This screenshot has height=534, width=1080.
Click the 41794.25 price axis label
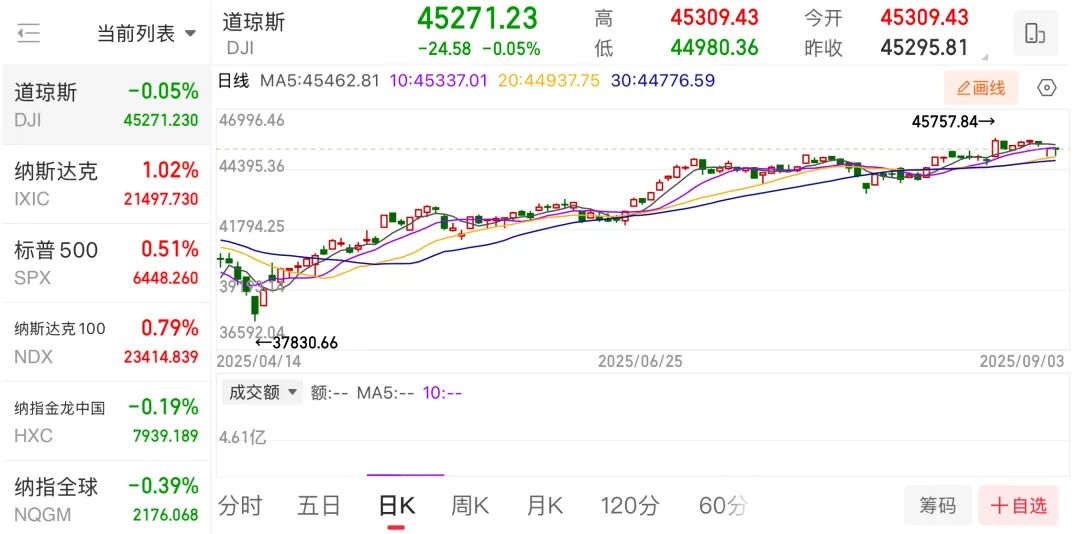[x=252, y=227]
